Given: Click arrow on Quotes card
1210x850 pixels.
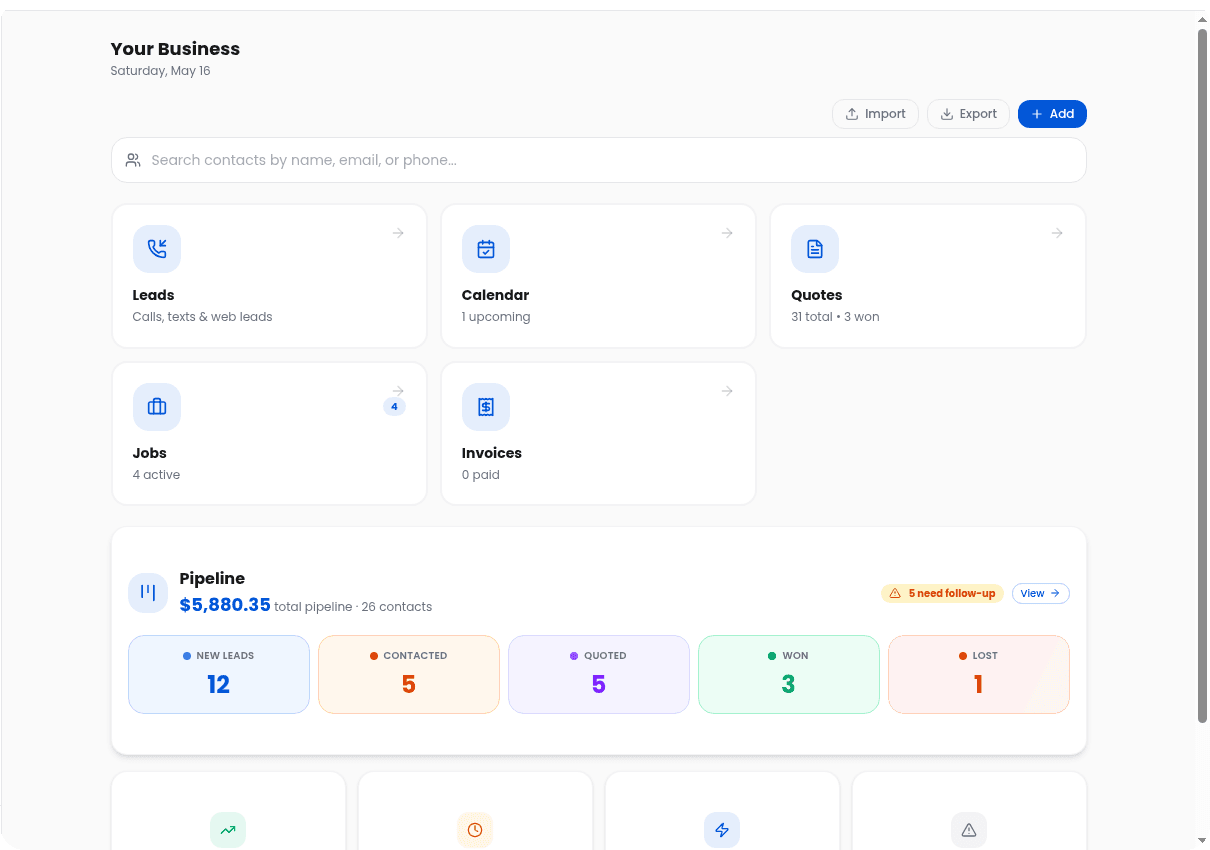Looking at the screenshot, I should [1057, 233].
